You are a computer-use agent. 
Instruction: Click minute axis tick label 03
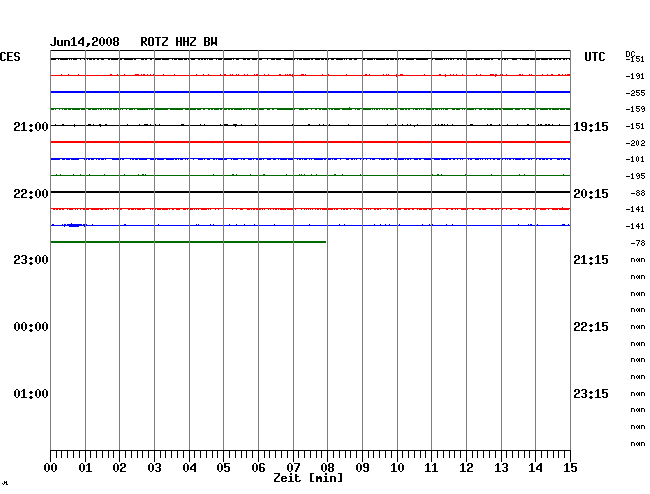point(155,468)
